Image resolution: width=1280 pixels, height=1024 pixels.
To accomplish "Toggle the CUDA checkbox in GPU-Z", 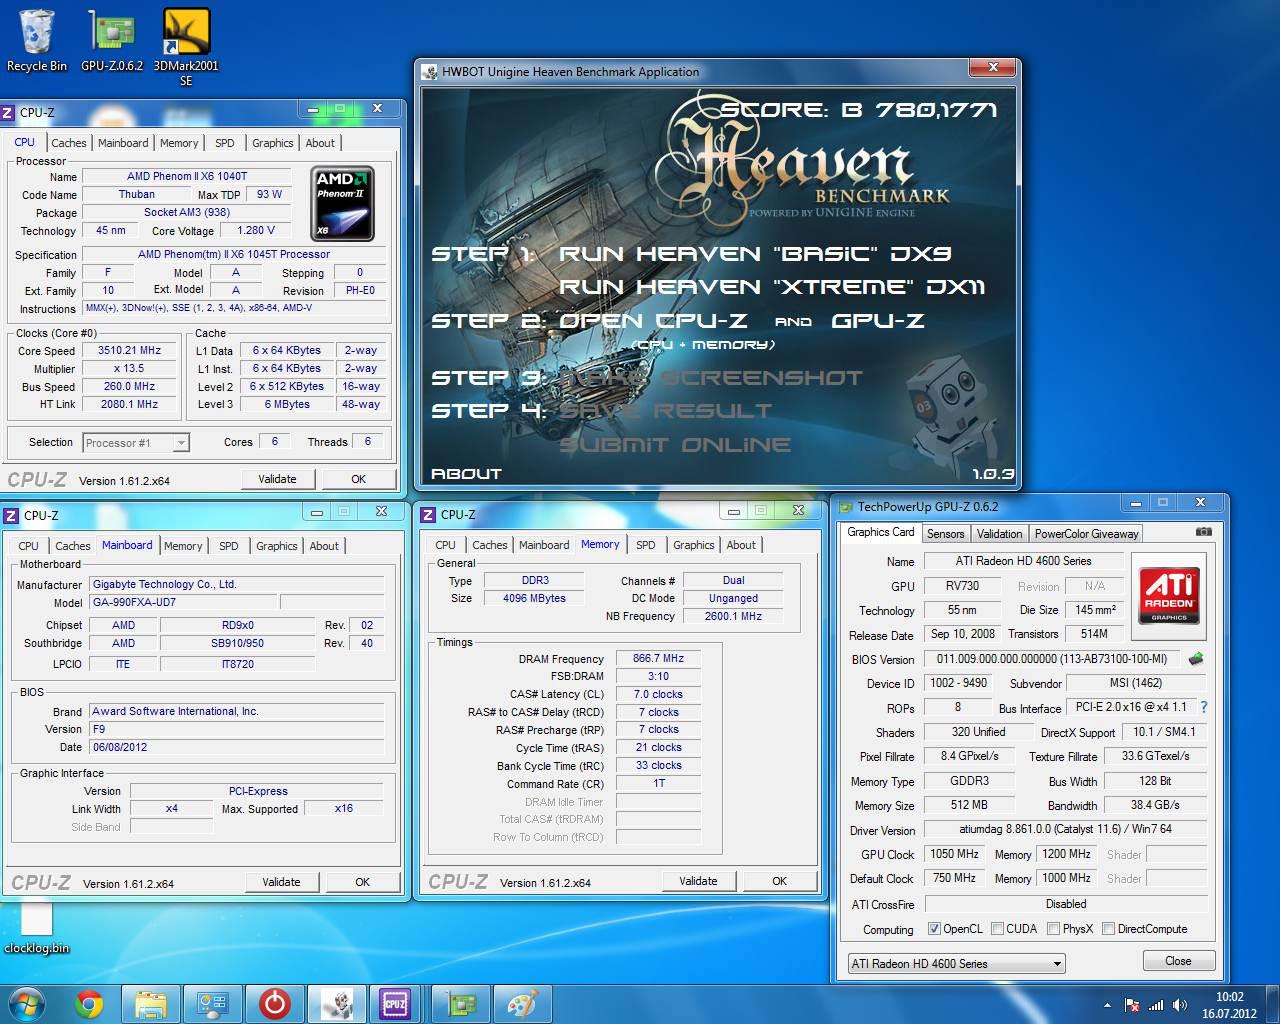I will [997, 929].
